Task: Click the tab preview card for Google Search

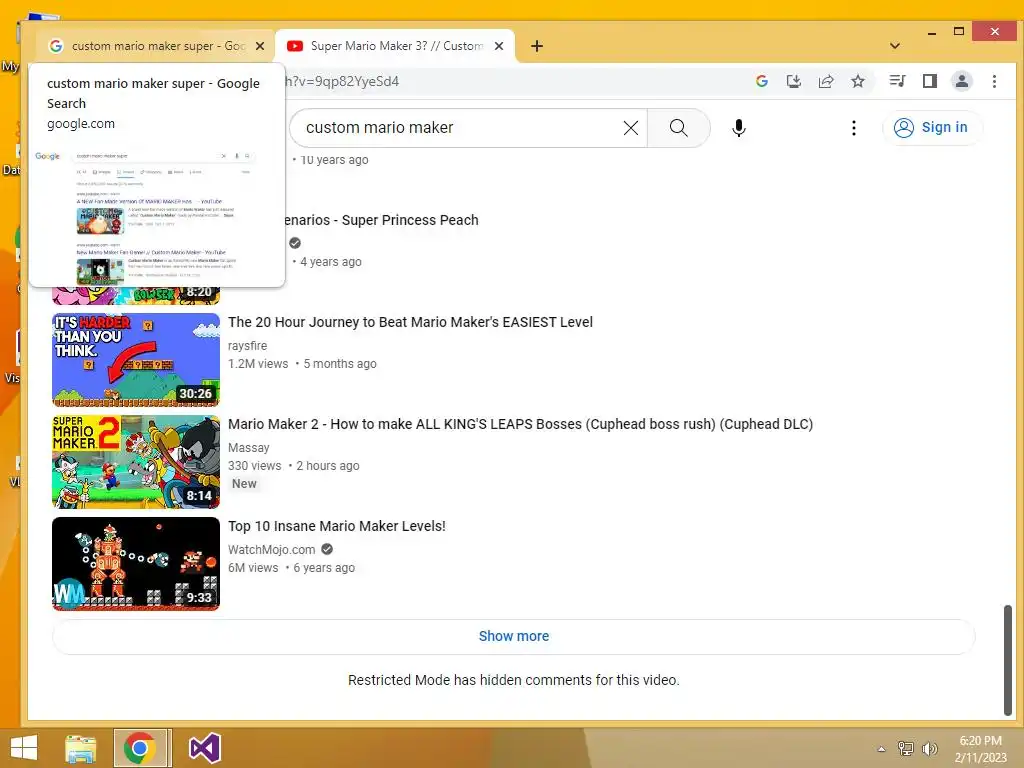Action: click(x=157, y=175)
